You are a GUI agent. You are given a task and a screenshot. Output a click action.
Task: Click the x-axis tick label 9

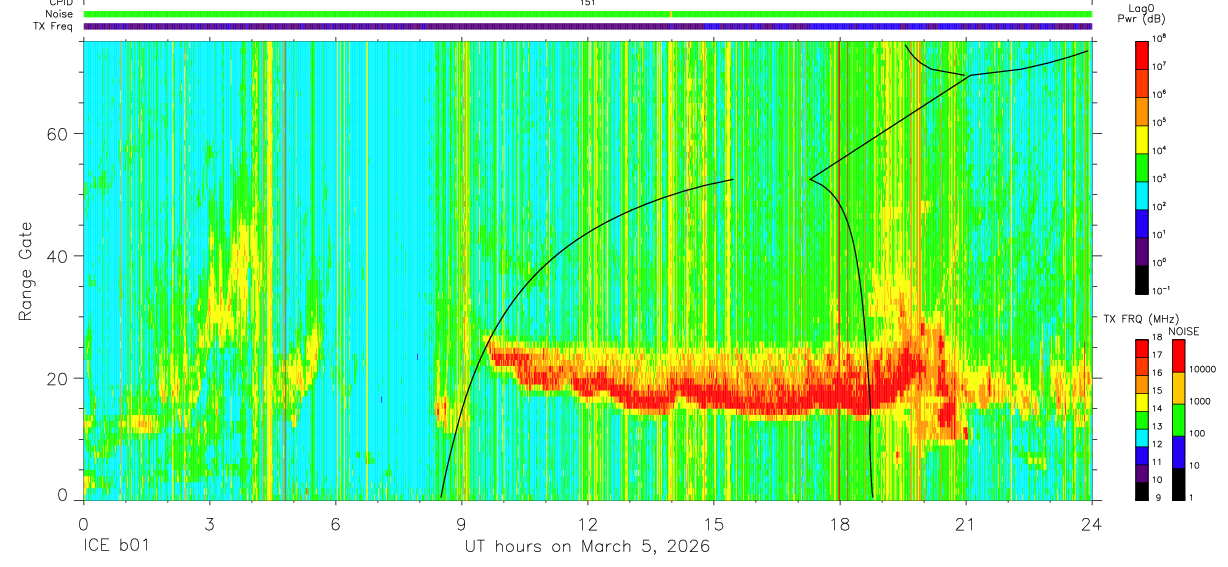point(462,523)
